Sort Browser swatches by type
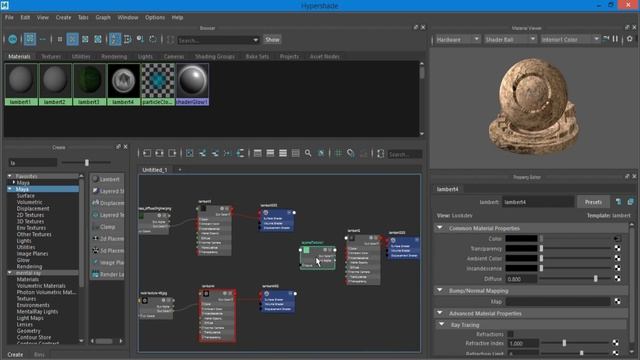 click(x=127, y=39)
